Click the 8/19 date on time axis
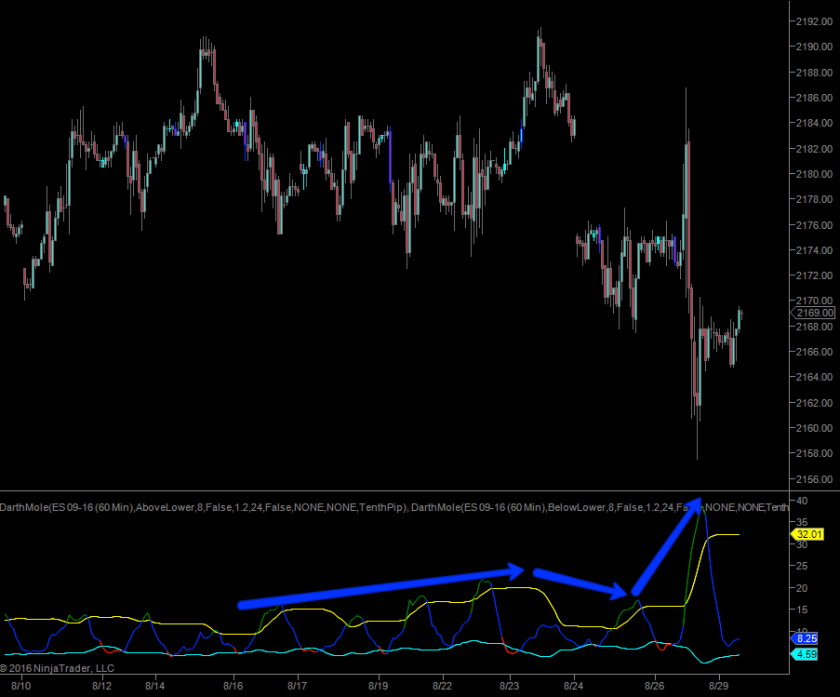840x697 pixels. pyautogui.click(x=378, y=686)
